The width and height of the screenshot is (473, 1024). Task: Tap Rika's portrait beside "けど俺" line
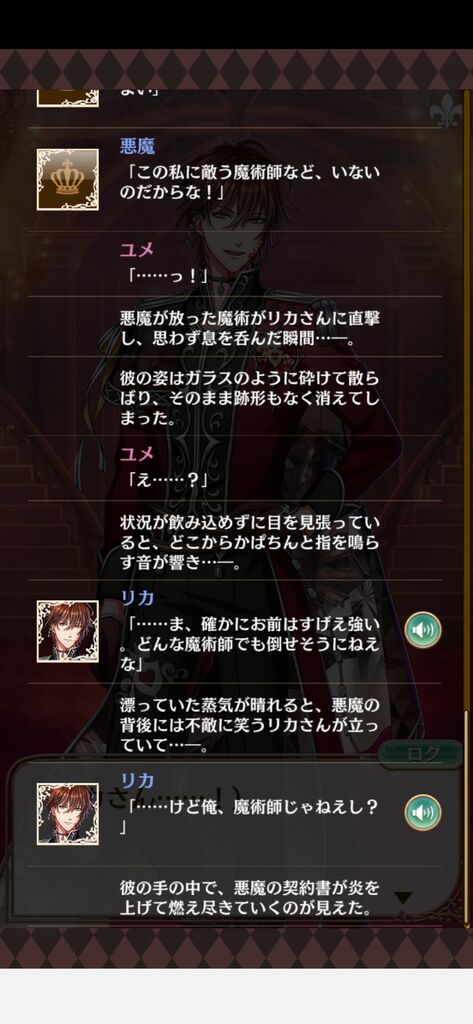tap(68, 814)
